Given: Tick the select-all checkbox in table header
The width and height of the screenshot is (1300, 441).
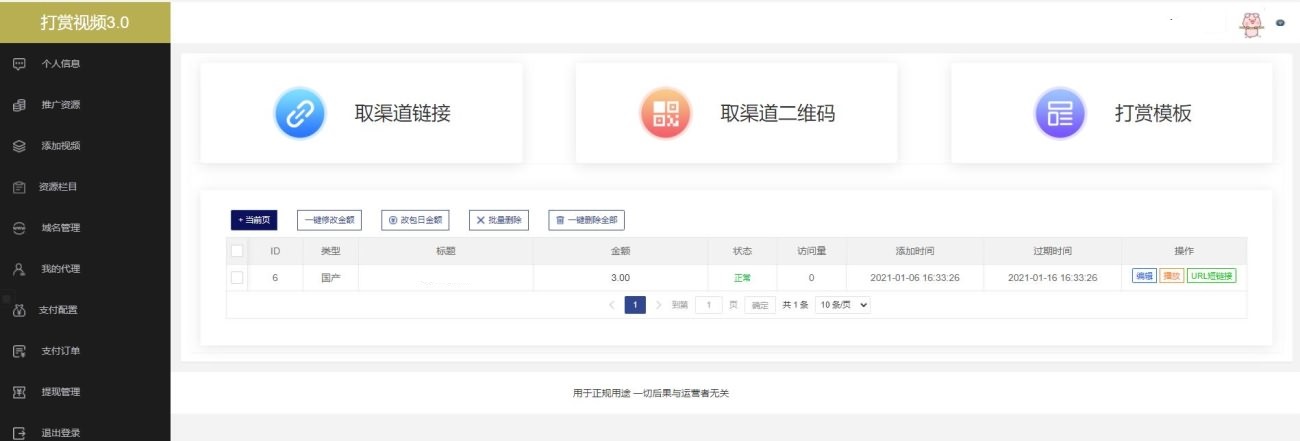Looking at the screenshot, I should pyautogui.click(x=237, y=251).
